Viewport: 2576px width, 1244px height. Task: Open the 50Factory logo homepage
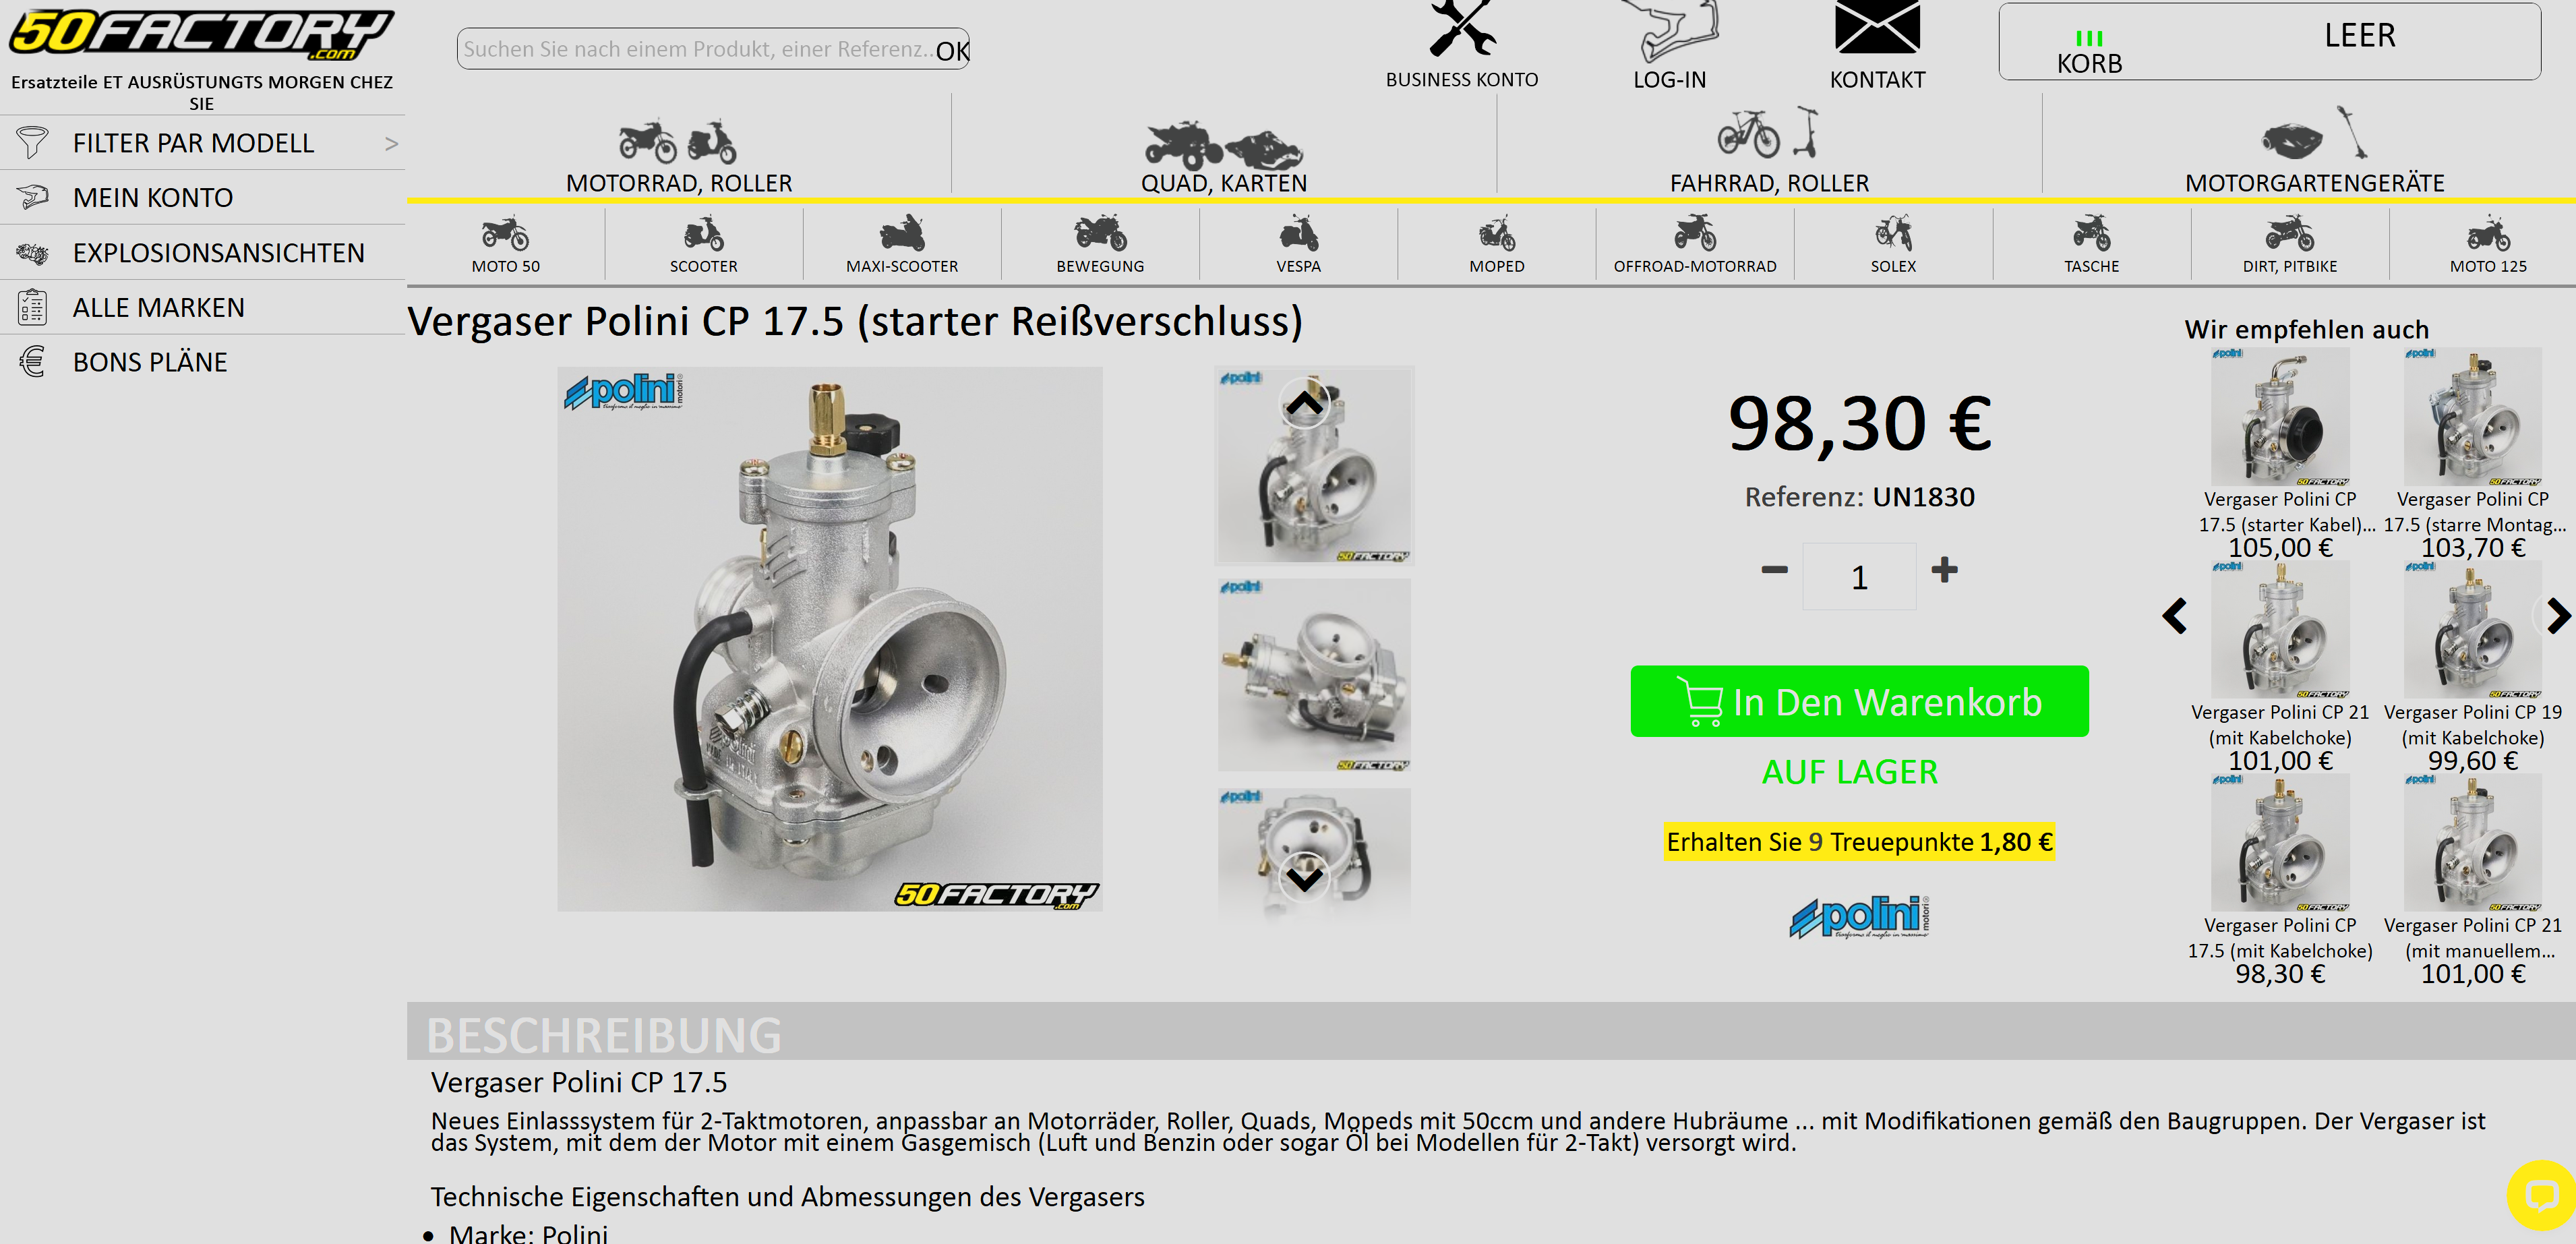(x=201, y=34)
